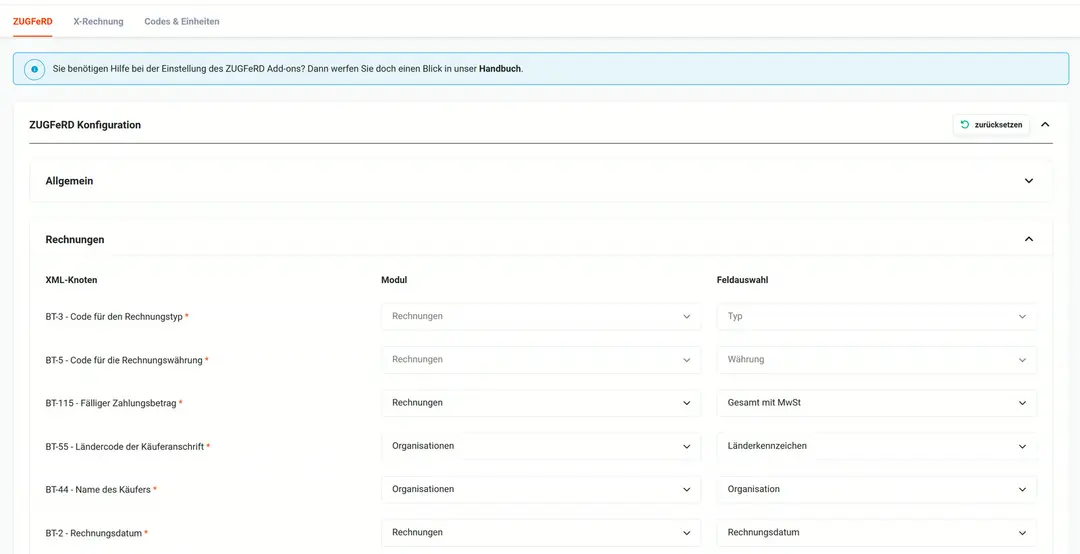The image size is (1080, 554).
Task: Switch to the X-Rechnung tab
Action: click(98, 21)
